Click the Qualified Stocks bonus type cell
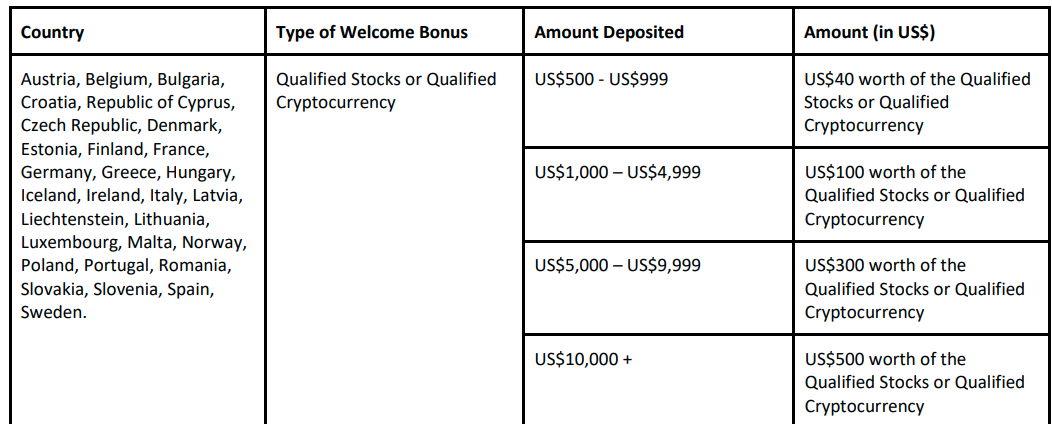The height and width of the screenshot is (424, 1052). [385, 90]
